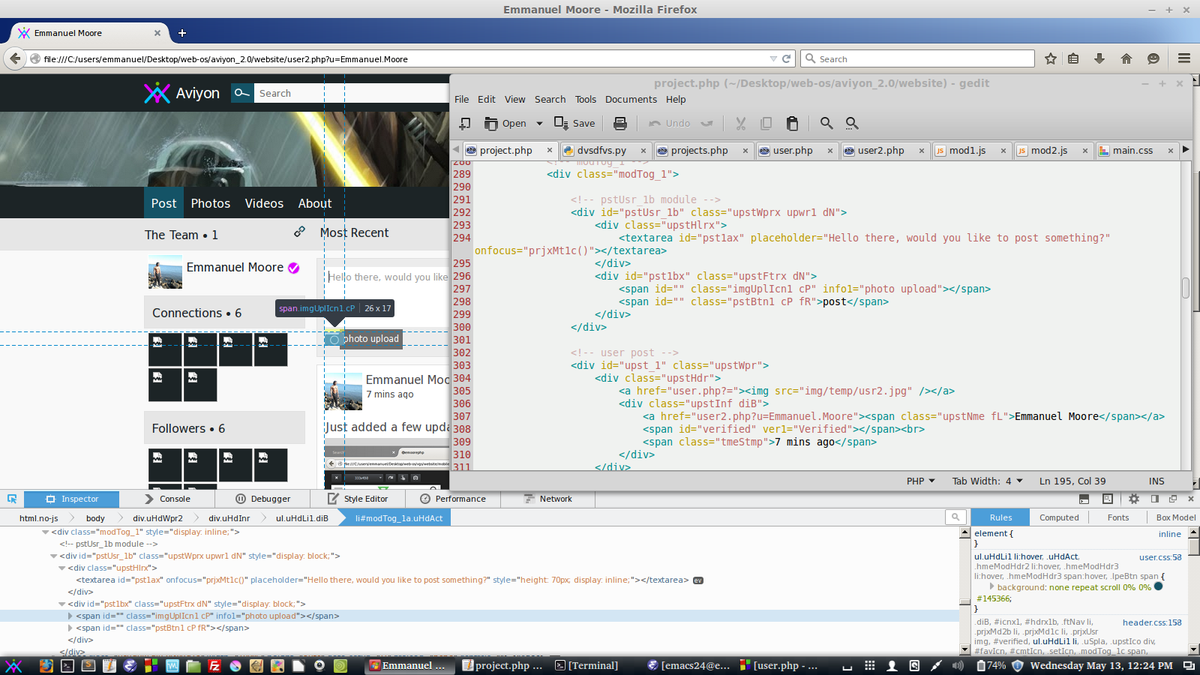Save the document in gedit

575,123
